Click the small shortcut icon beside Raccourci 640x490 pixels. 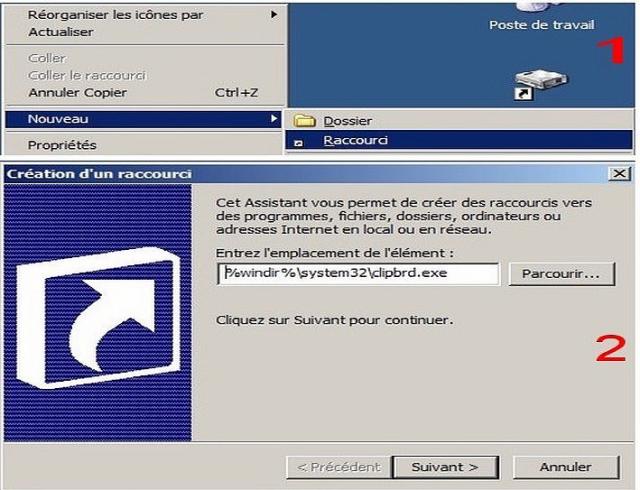click(x=299, y=143)
